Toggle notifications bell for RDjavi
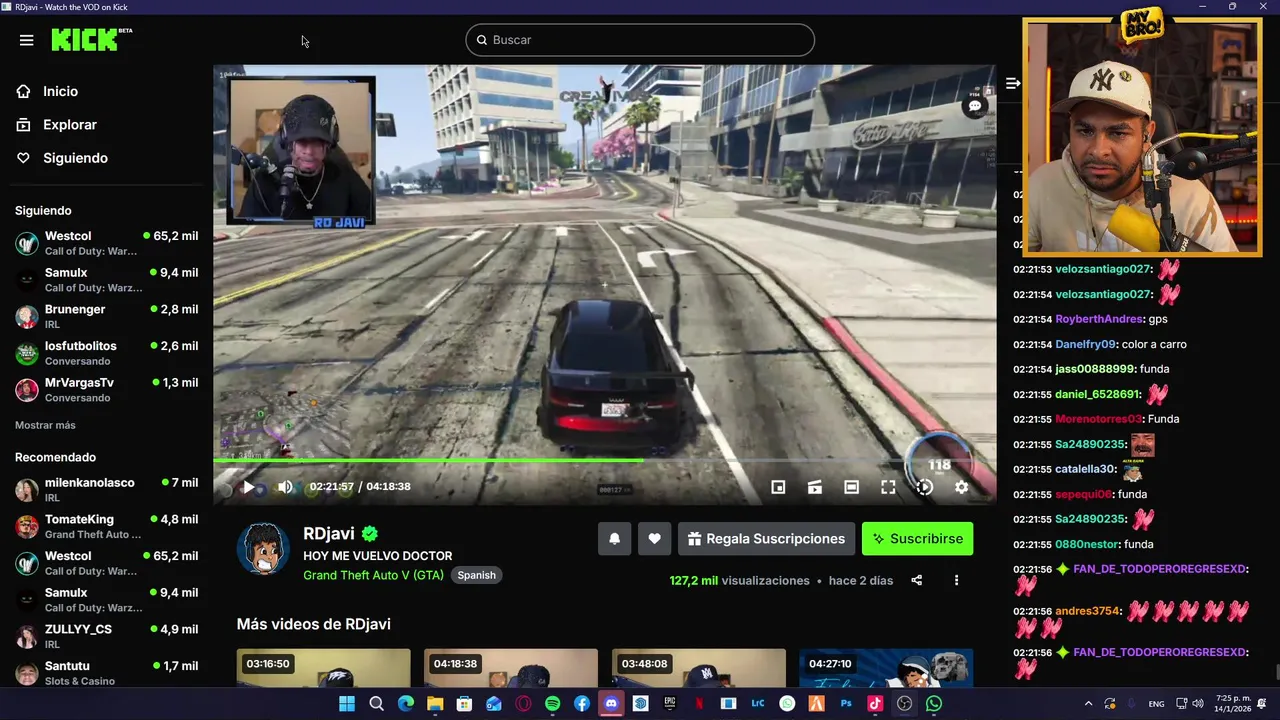Screen dimensions: 1280x720 (615, 538)
